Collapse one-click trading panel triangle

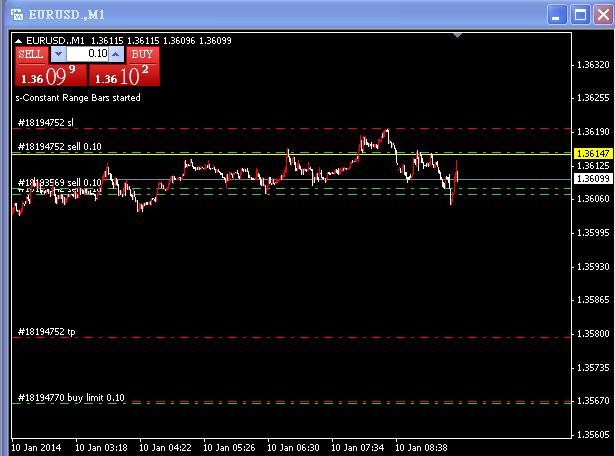point(18,40)
